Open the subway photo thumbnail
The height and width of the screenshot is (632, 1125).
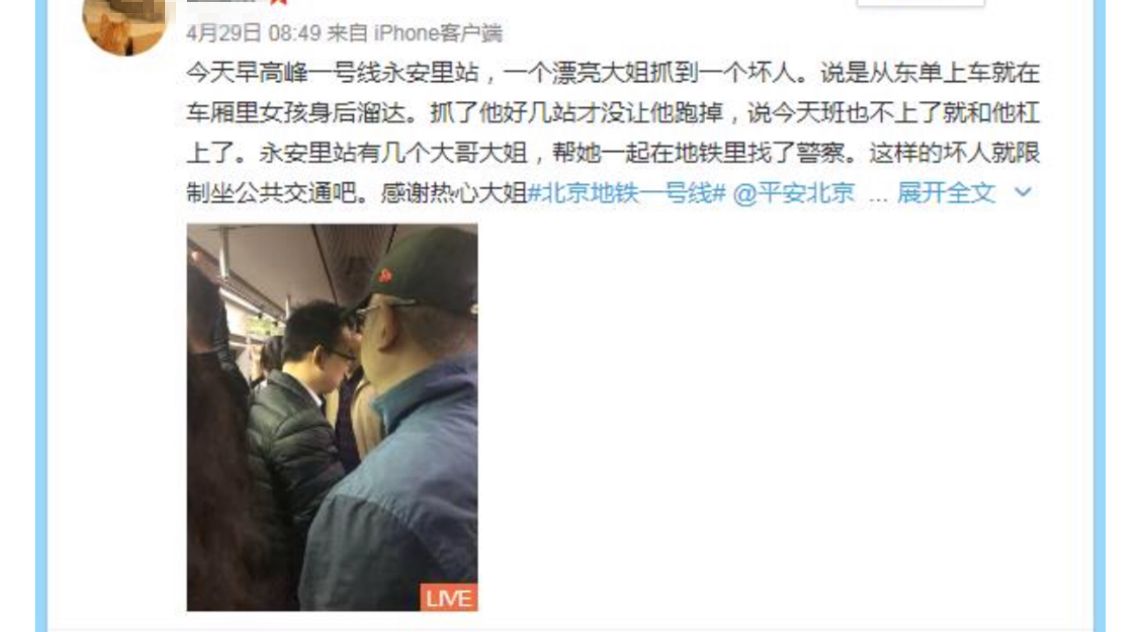click(x=332, y=418)
